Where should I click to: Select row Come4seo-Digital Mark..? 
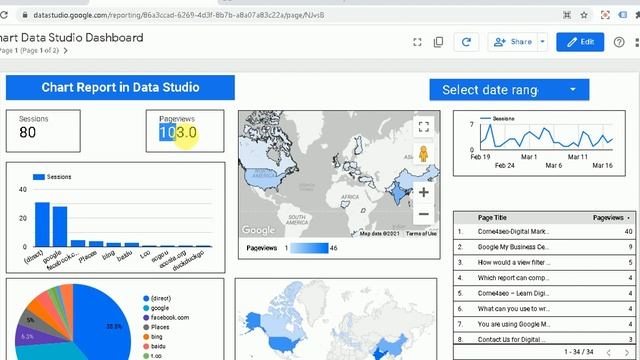pyautogui.click(x=544, y=231)
